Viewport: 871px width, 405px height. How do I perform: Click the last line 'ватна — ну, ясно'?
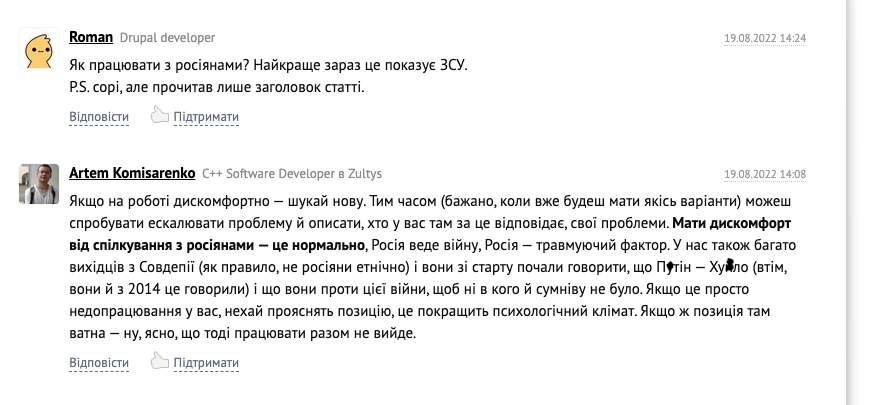point(242,334)
